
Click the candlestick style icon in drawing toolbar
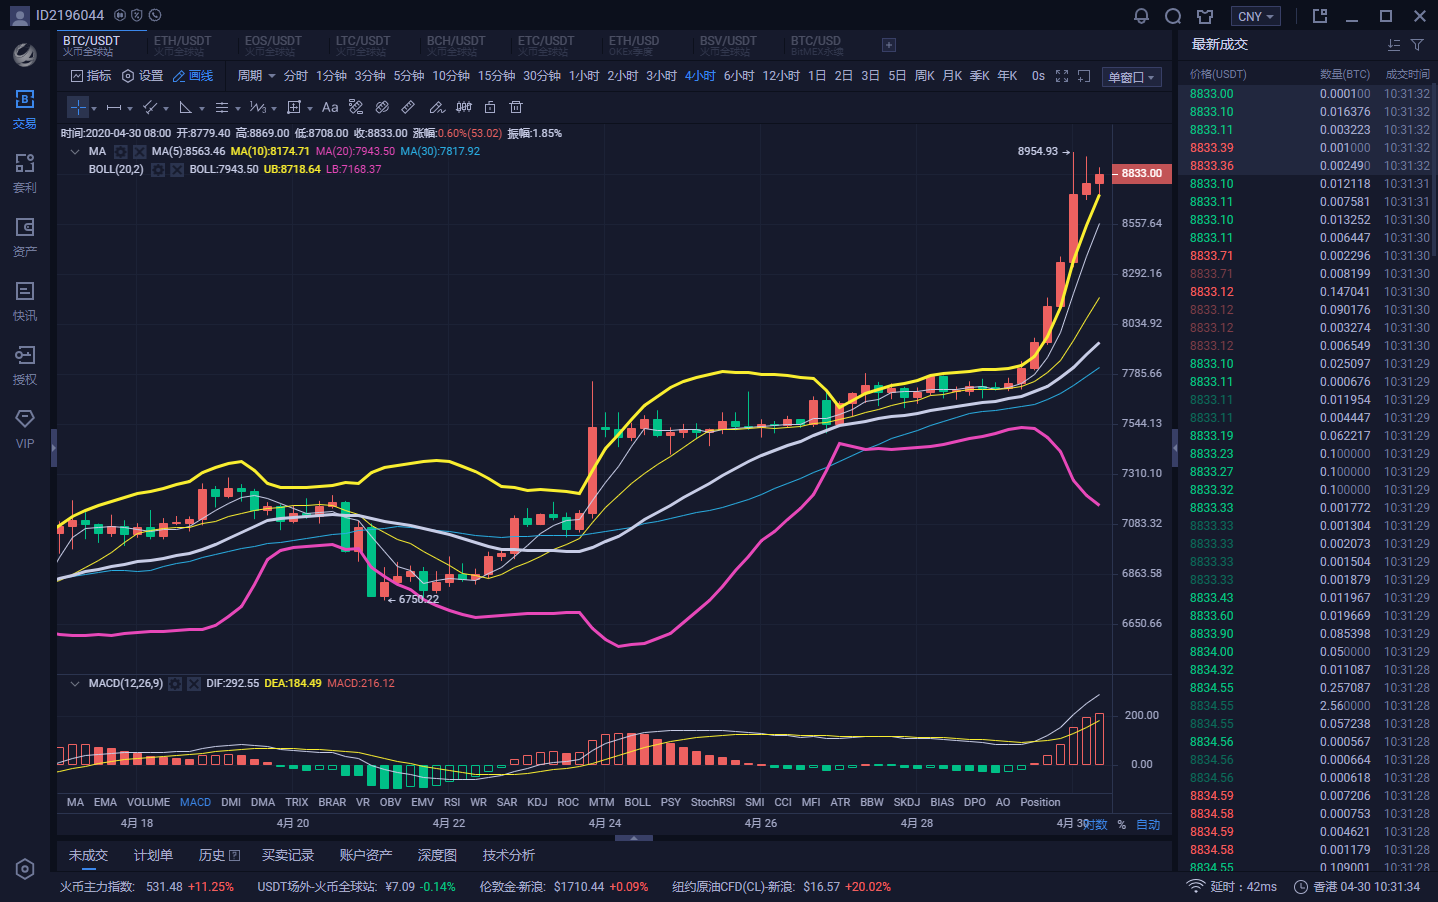[463, 107]
